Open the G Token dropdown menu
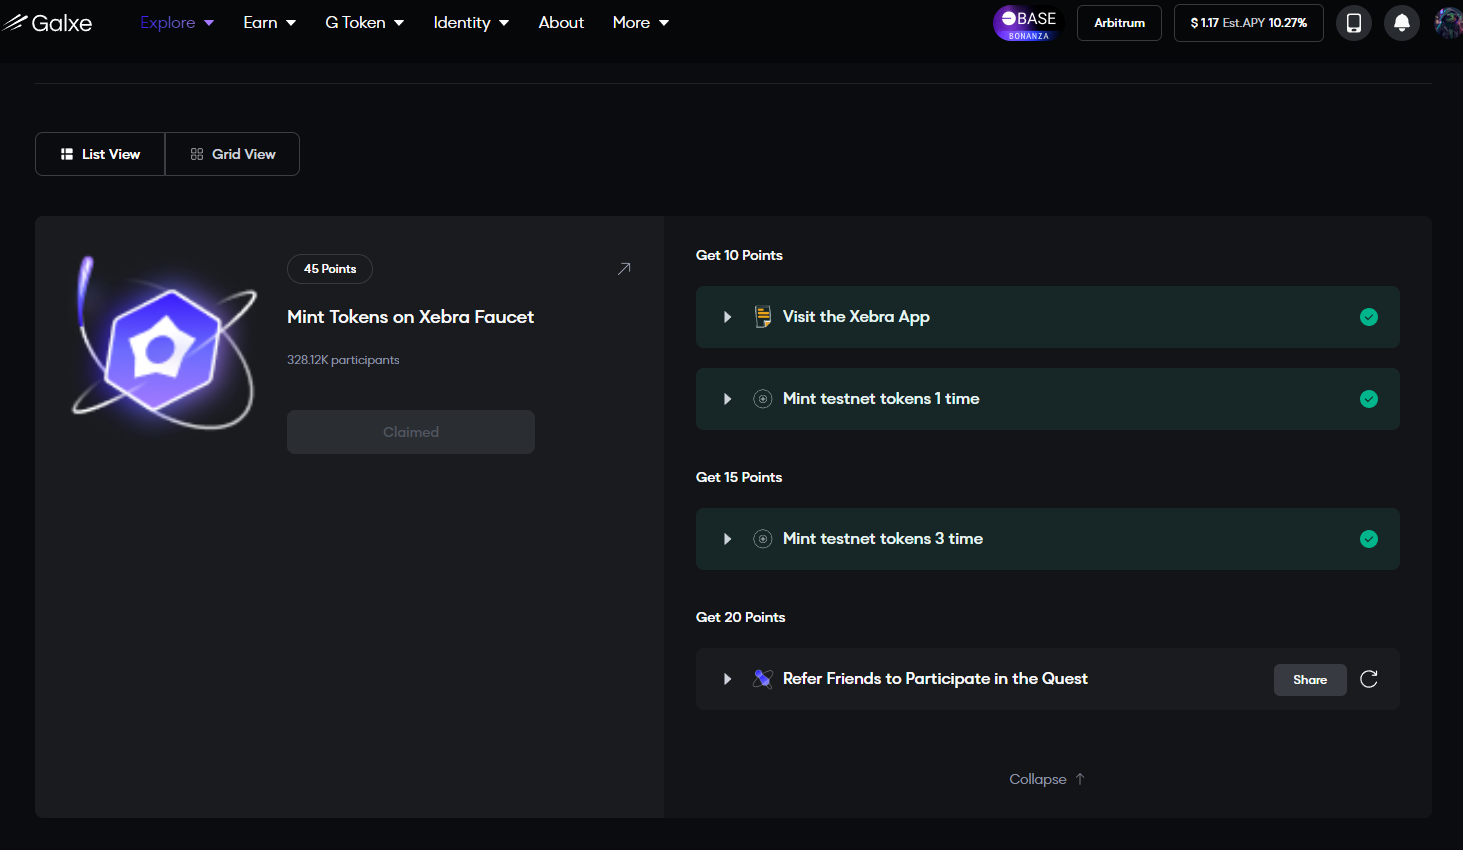This screenshot has width=1463, height=850. pos(364,22)
